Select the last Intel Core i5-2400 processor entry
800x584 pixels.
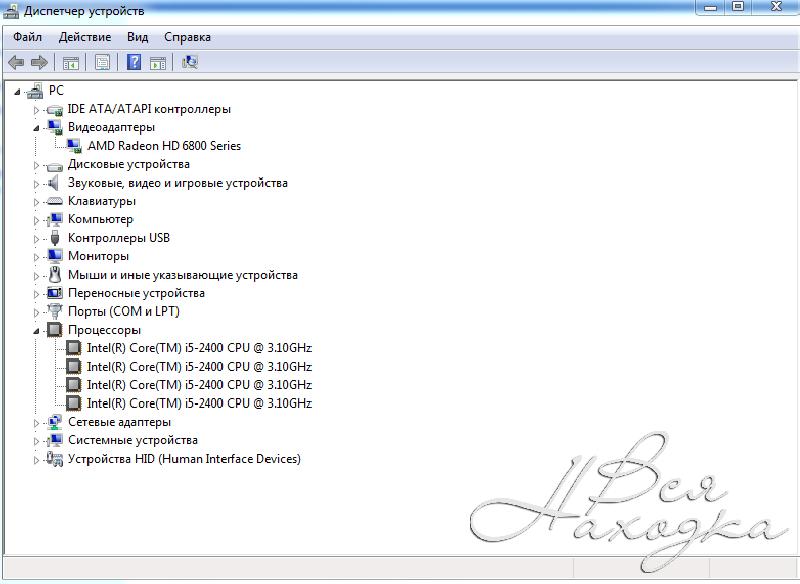click(199, 403)
